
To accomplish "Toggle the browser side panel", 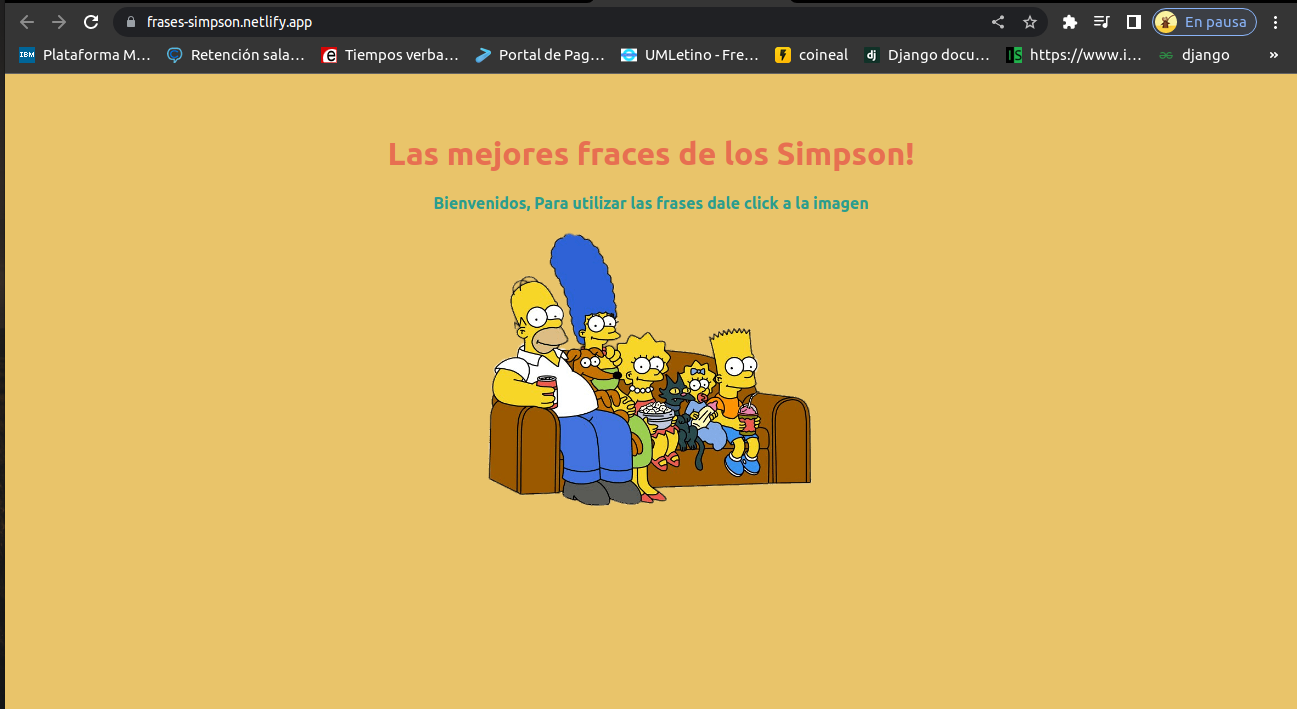I will 1133,22.
